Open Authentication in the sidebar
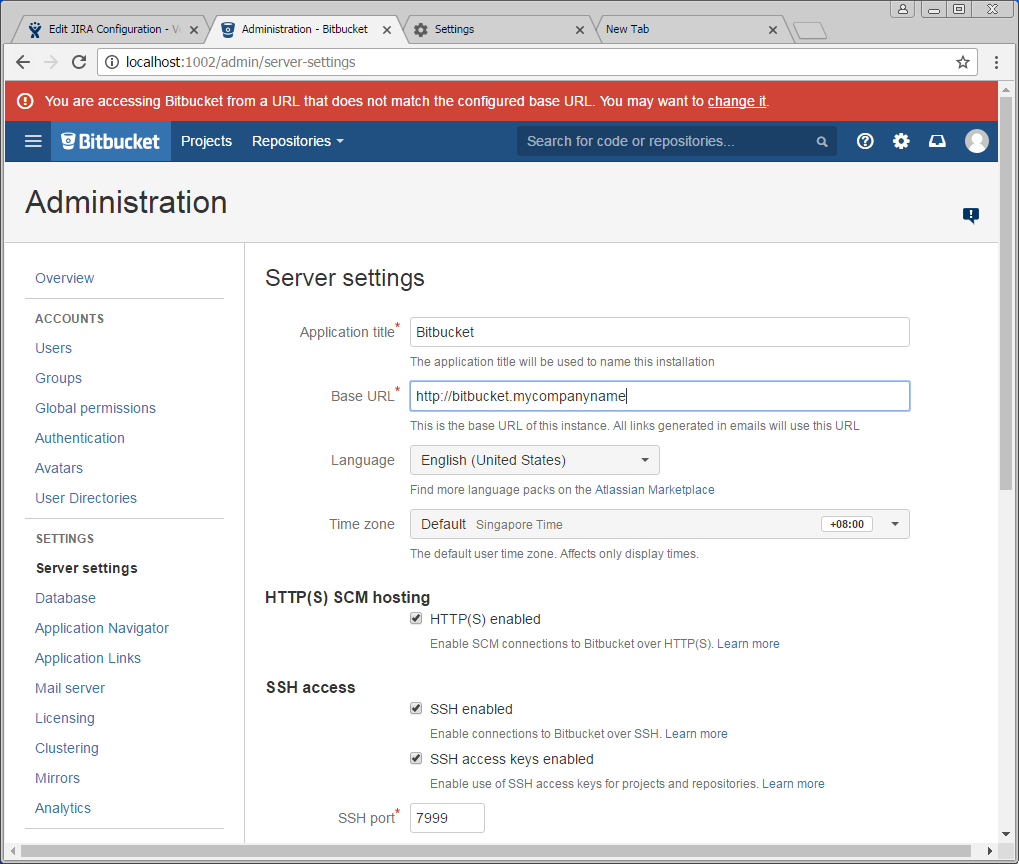The width and height of the screenshot is (1019, 864). 80,438
